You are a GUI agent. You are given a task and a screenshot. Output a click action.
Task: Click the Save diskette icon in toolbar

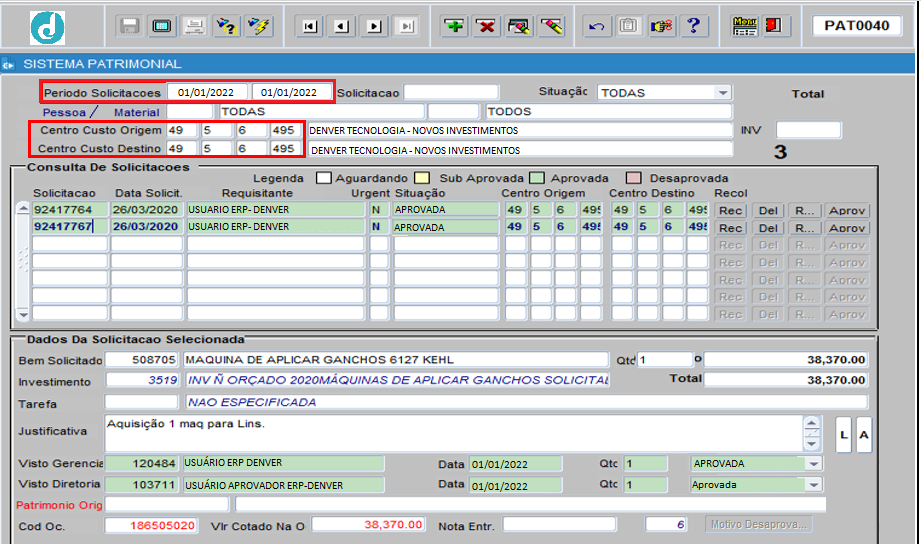pyautogui.click(x=130, y=26)
